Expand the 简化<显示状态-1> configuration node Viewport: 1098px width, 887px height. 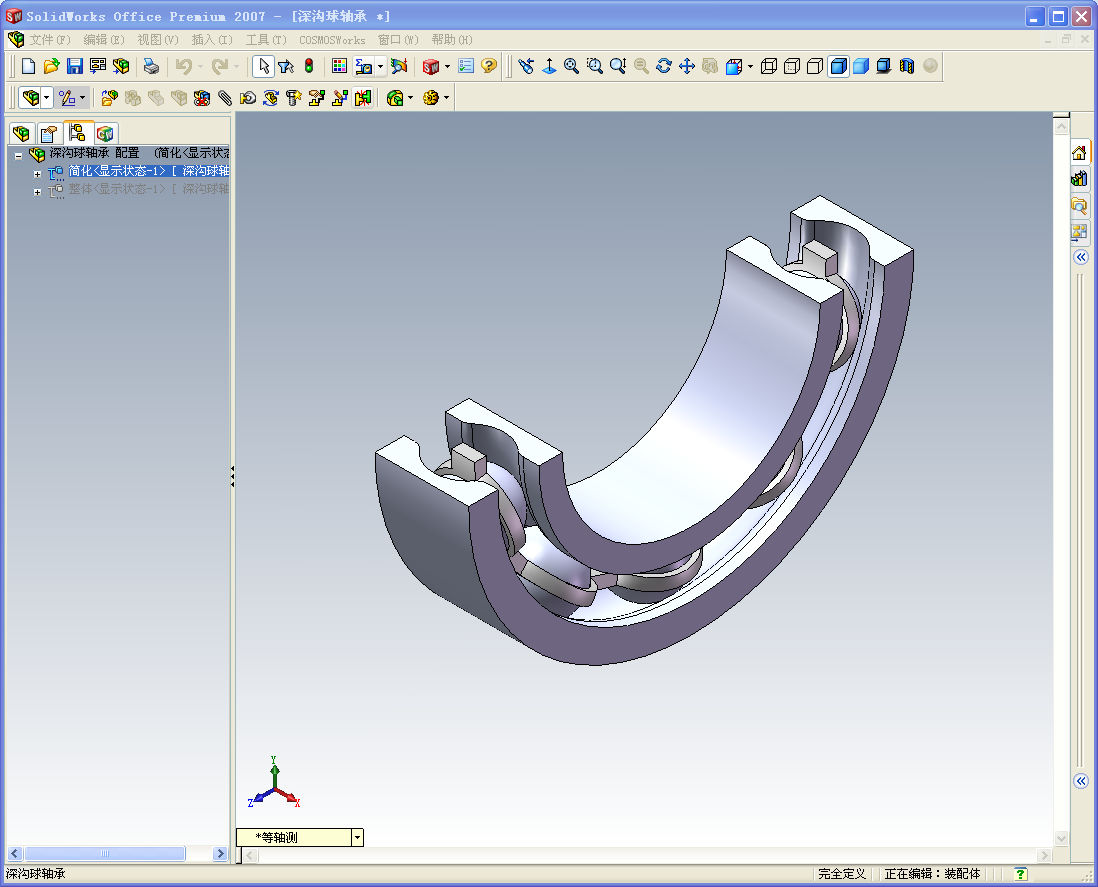pyautogui.click(x=37, y=173)
